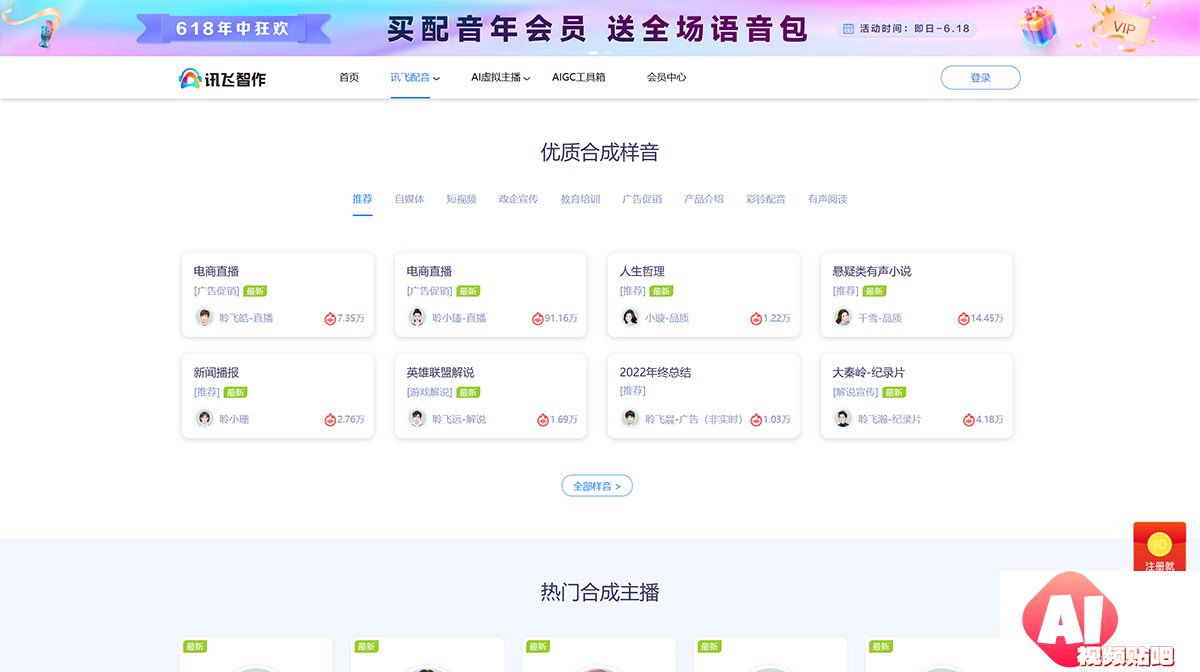The image size is (1200, 672).
Task: Switch to the 有声阅读 tab
Action: (x=828, y=199)
